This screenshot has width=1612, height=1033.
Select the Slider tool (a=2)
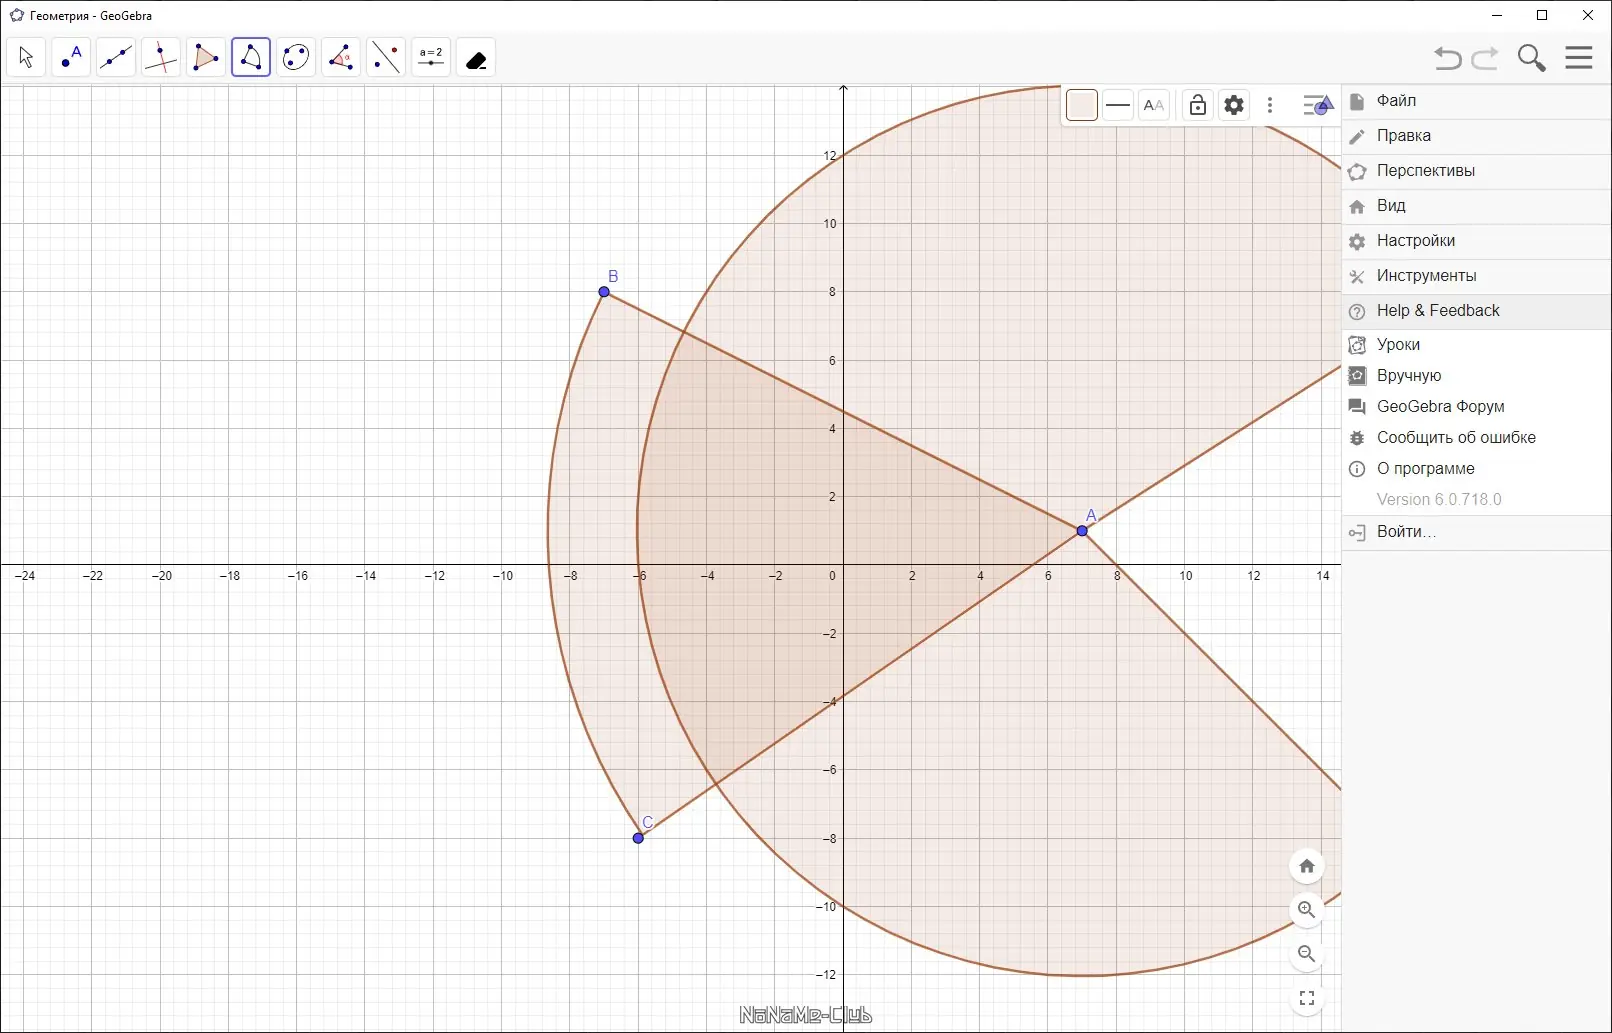431,58
